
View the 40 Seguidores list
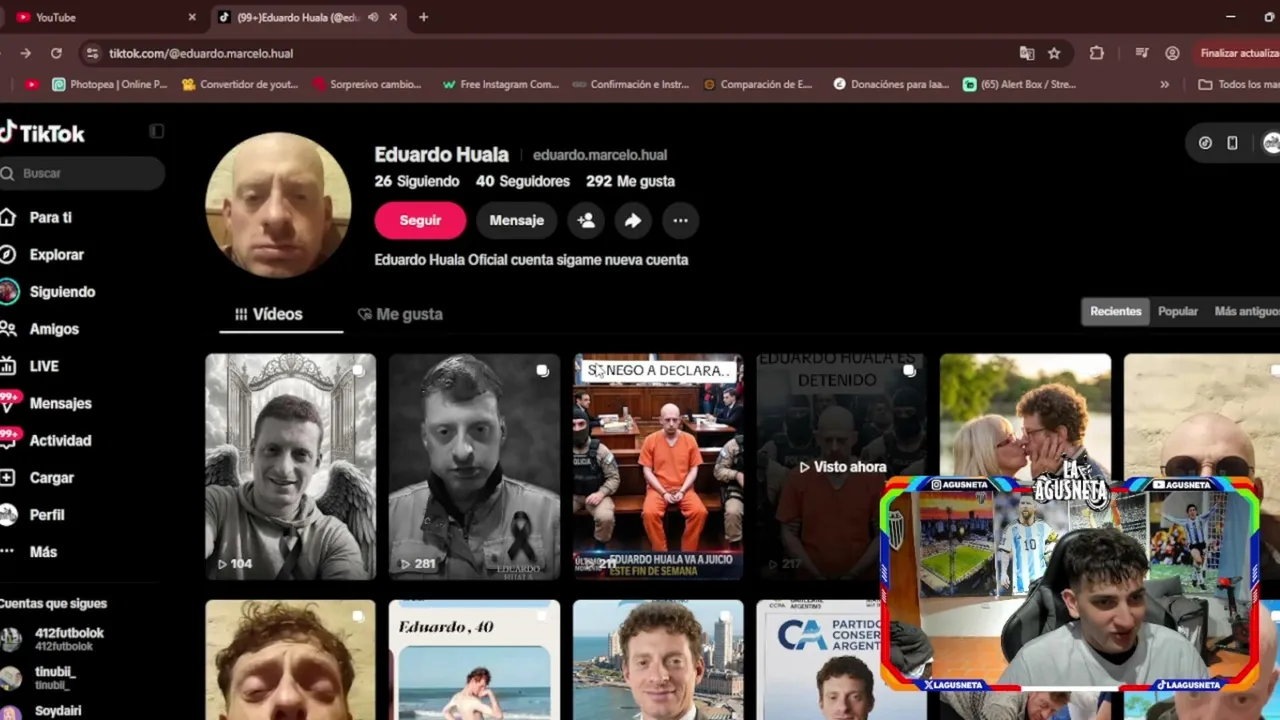click(523, 181)
